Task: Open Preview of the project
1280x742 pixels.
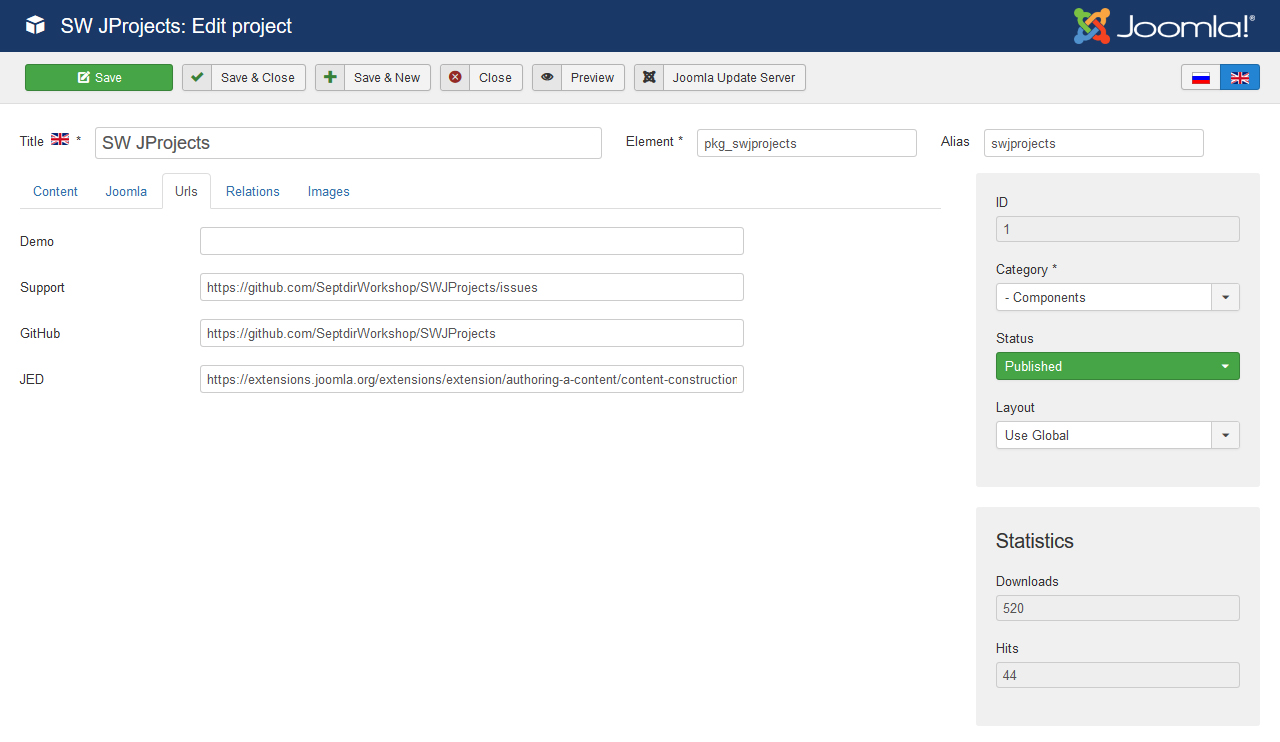Action: pos(578,77)
